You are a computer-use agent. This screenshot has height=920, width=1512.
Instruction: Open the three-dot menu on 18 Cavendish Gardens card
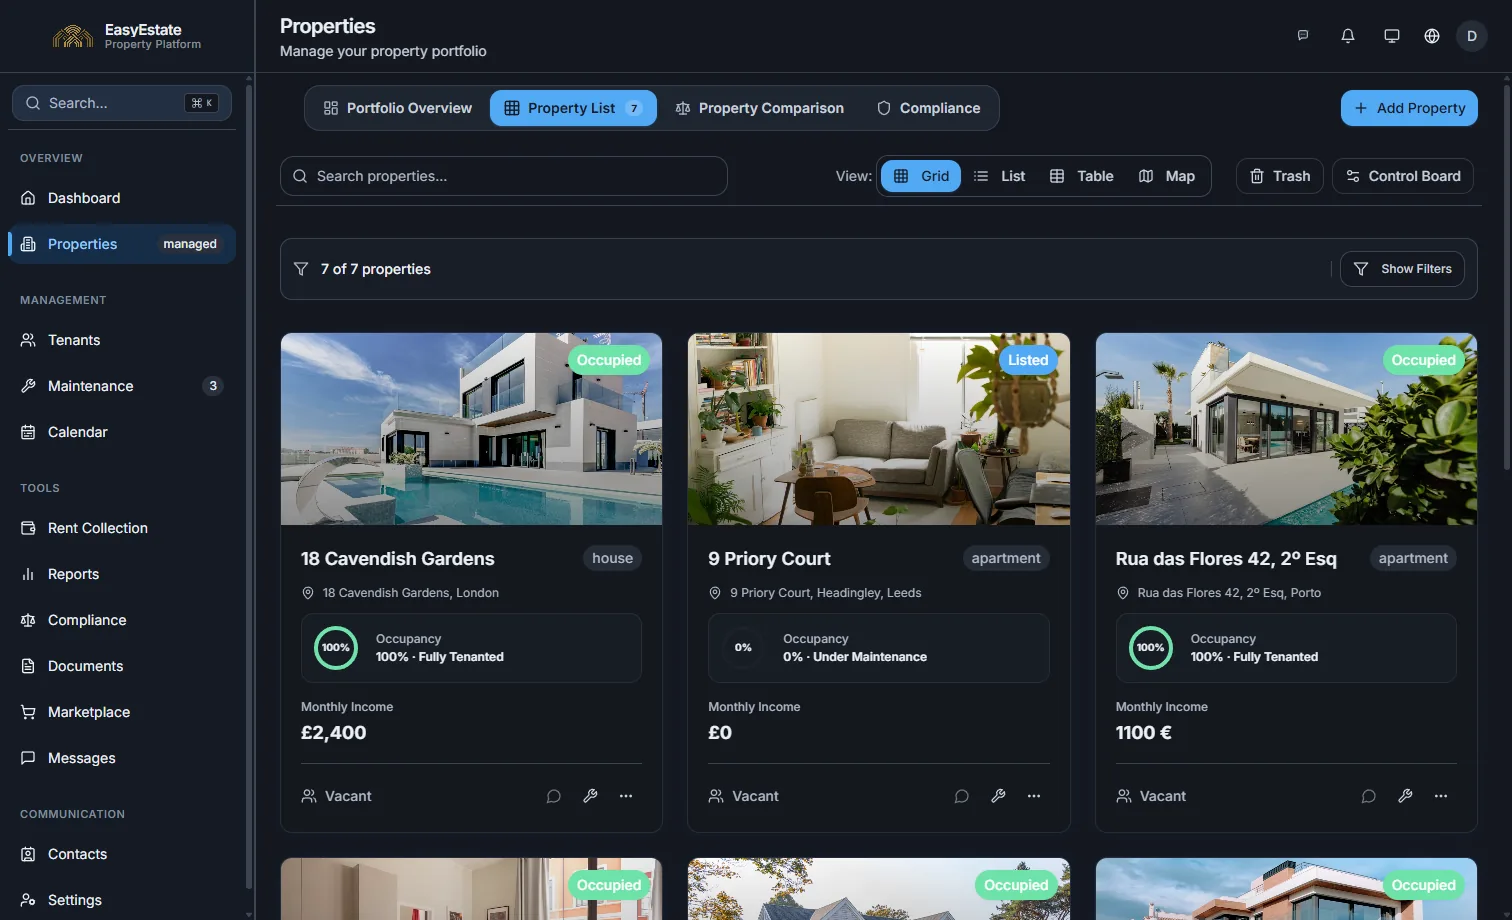click(626, 796)
